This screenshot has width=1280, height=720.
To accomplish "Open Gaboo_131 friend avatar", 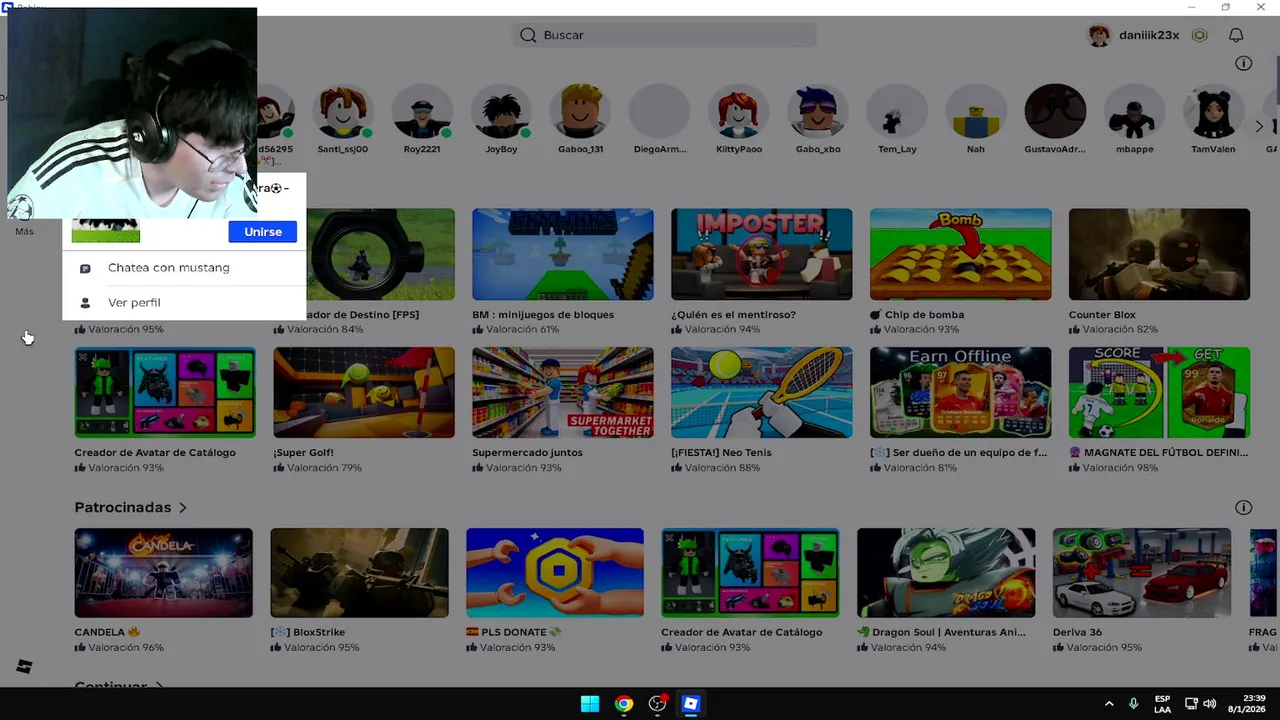I will [581, 111].
